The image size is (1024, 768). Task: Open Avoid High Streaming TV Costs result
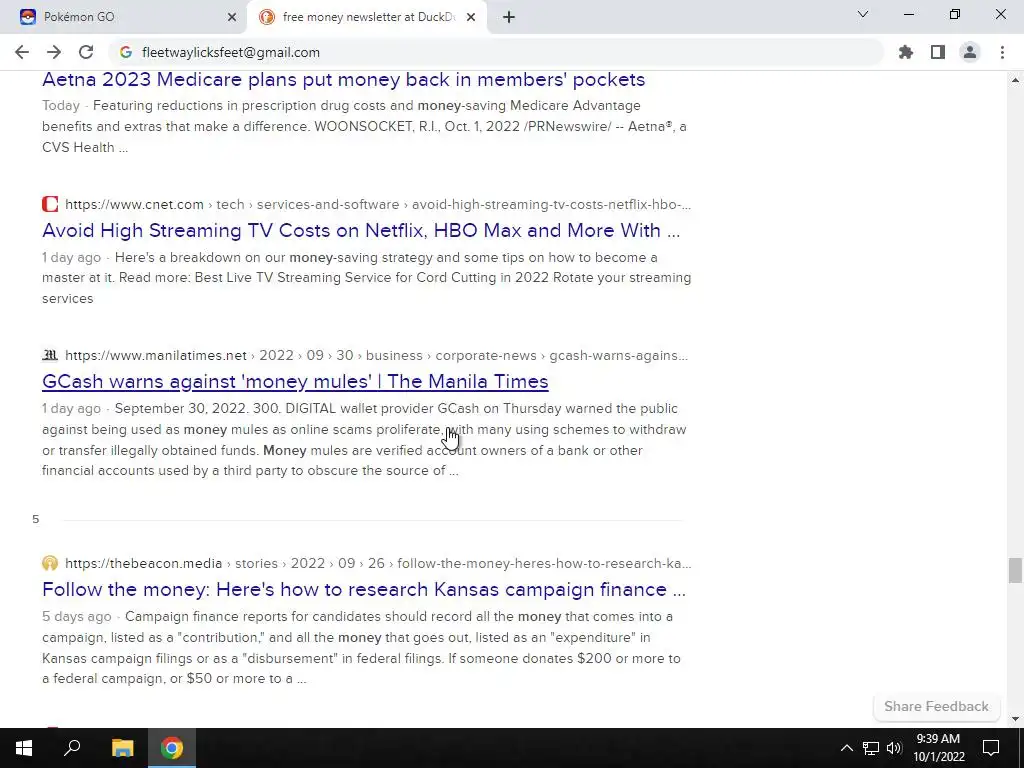click(x=361, y=231)
